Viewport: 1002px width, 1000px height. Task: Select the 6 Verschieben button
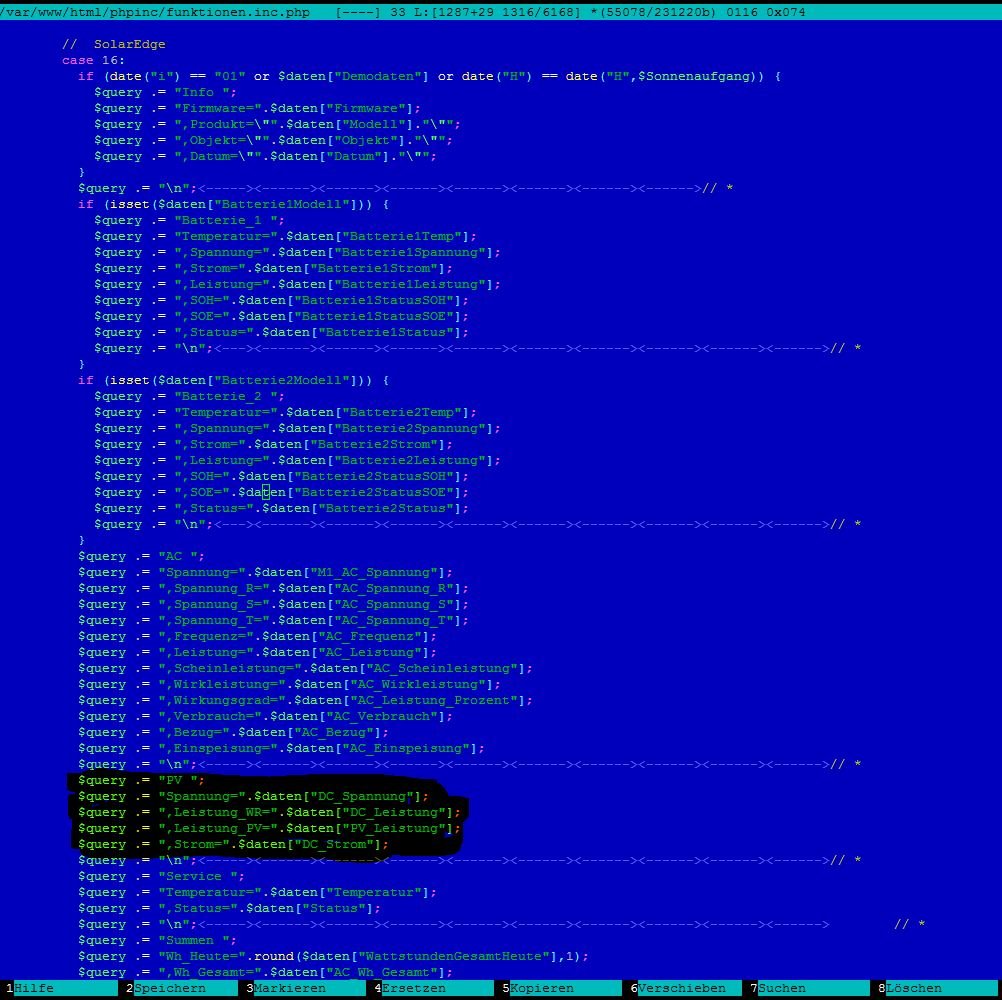point(680,988)
